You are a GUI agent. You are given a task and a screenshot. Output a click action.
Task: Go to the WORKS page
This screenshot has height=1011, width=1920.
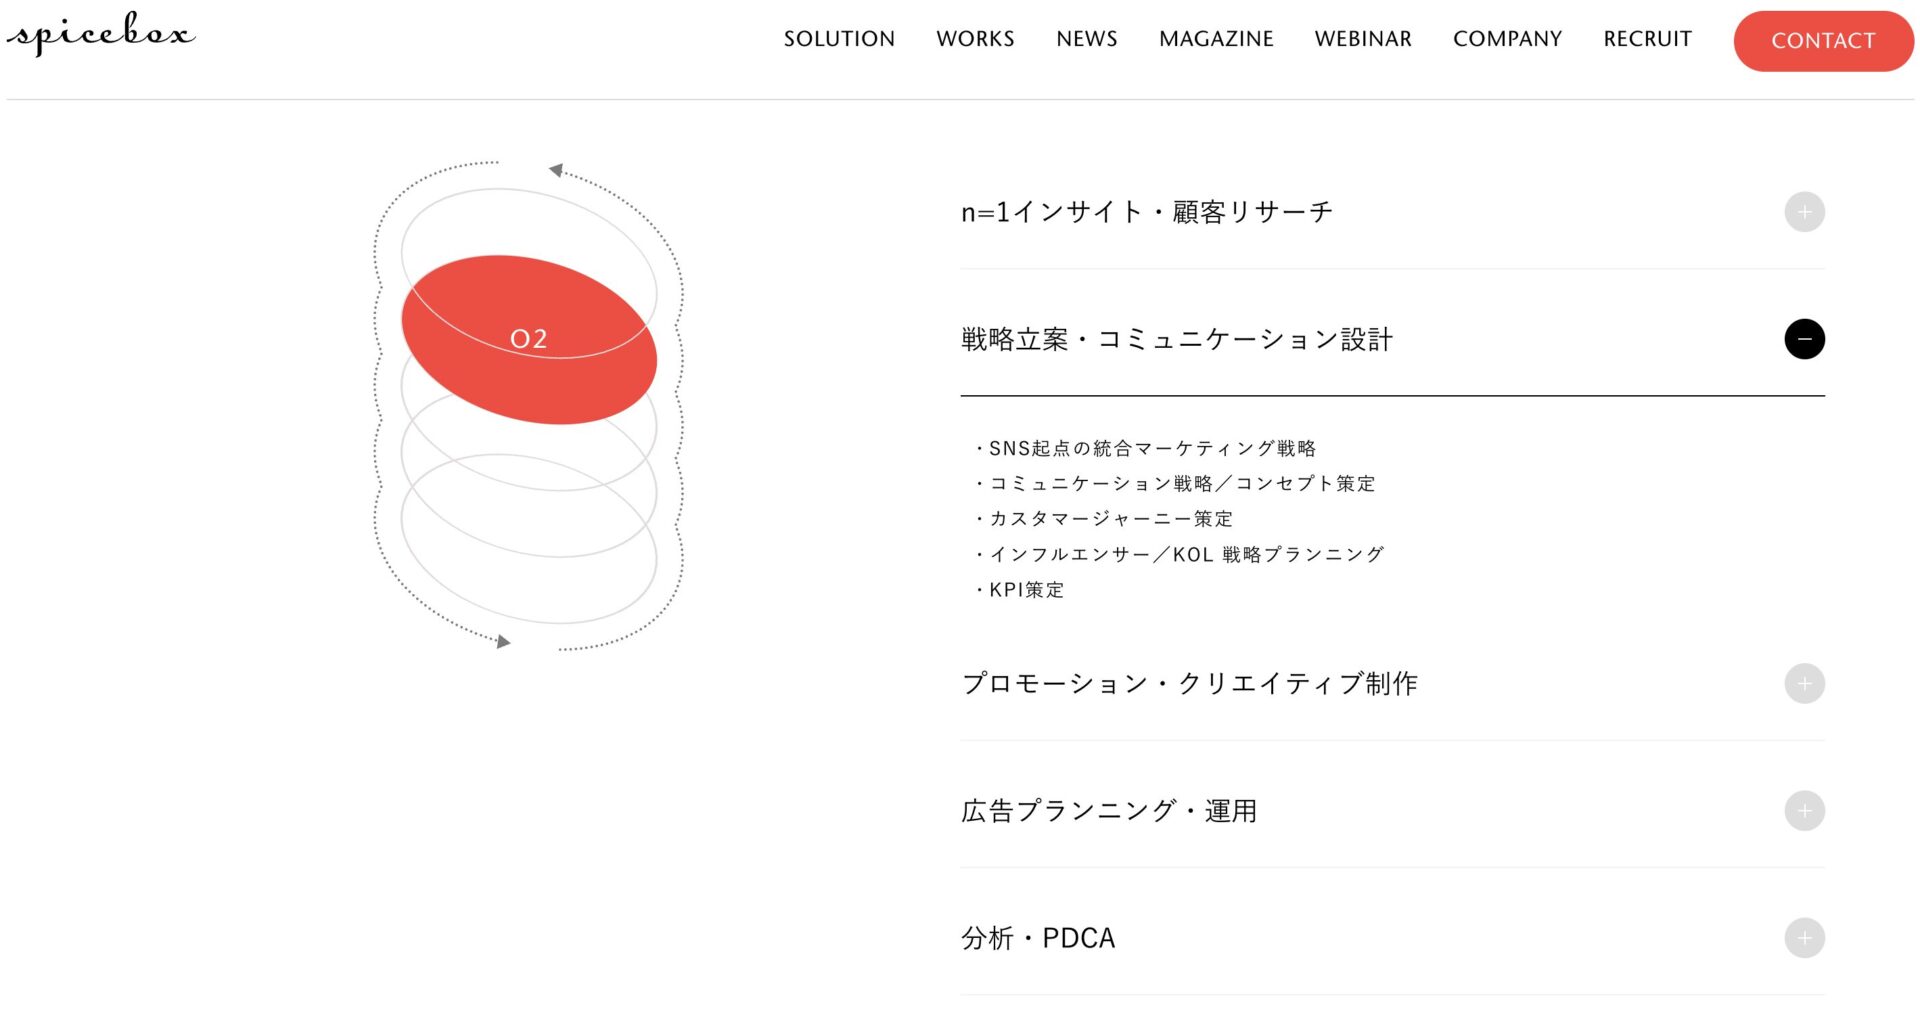[975, 39]
